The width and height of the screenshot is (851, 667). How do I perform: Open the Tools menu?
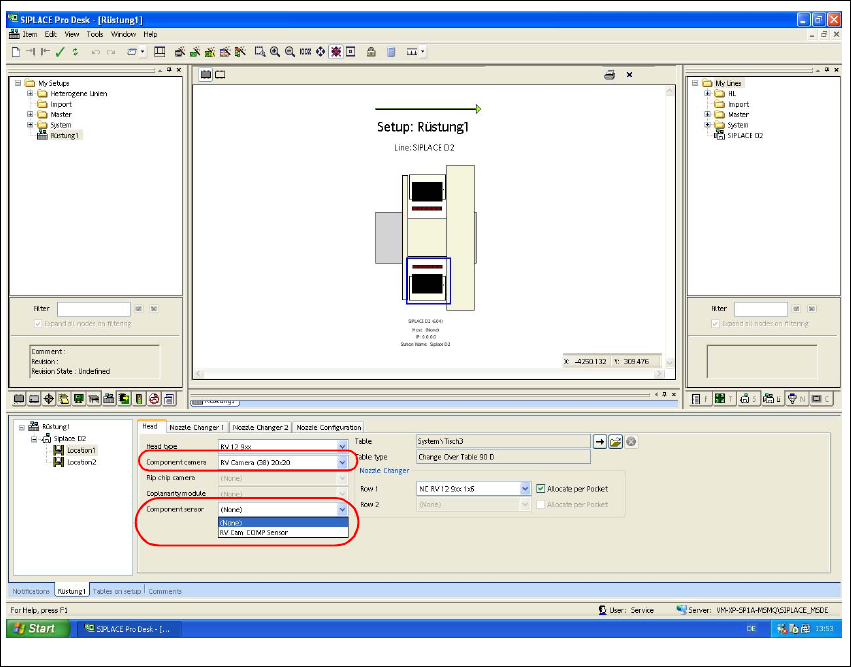pos(95,34)
